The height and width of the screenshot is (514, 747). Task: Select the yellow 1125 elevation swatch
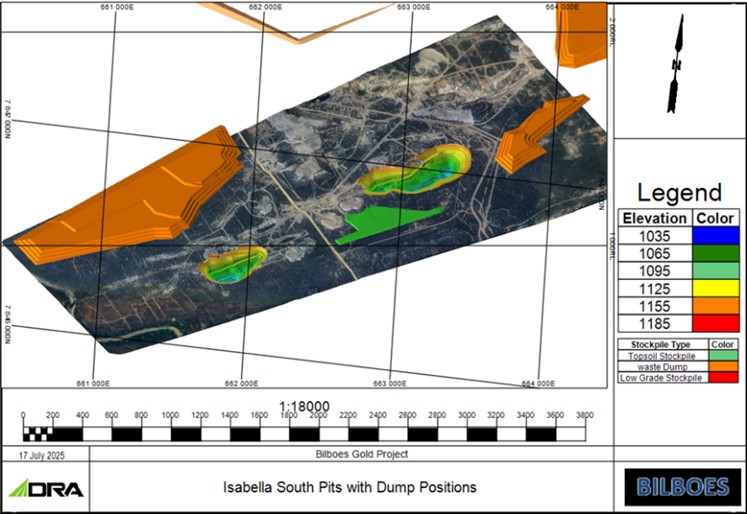tap(715, 289)
